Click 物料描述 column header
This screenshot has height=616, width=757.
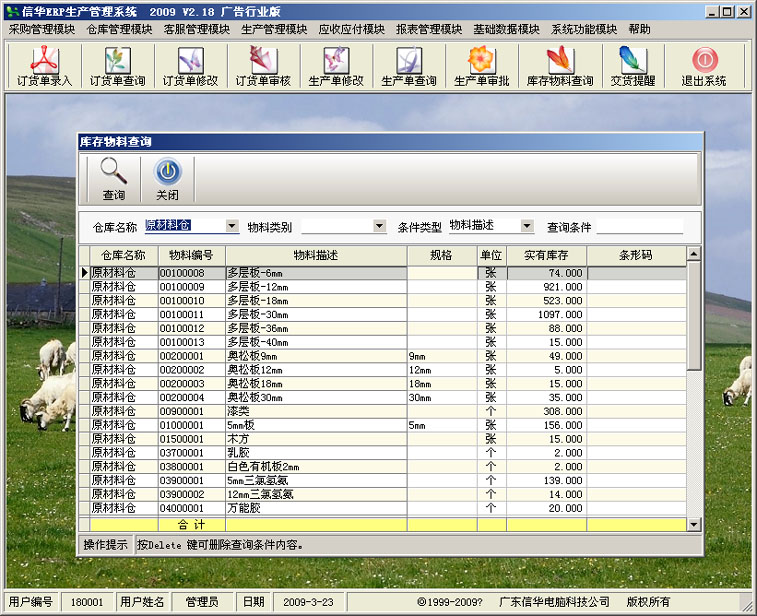[x=316, y=255]
